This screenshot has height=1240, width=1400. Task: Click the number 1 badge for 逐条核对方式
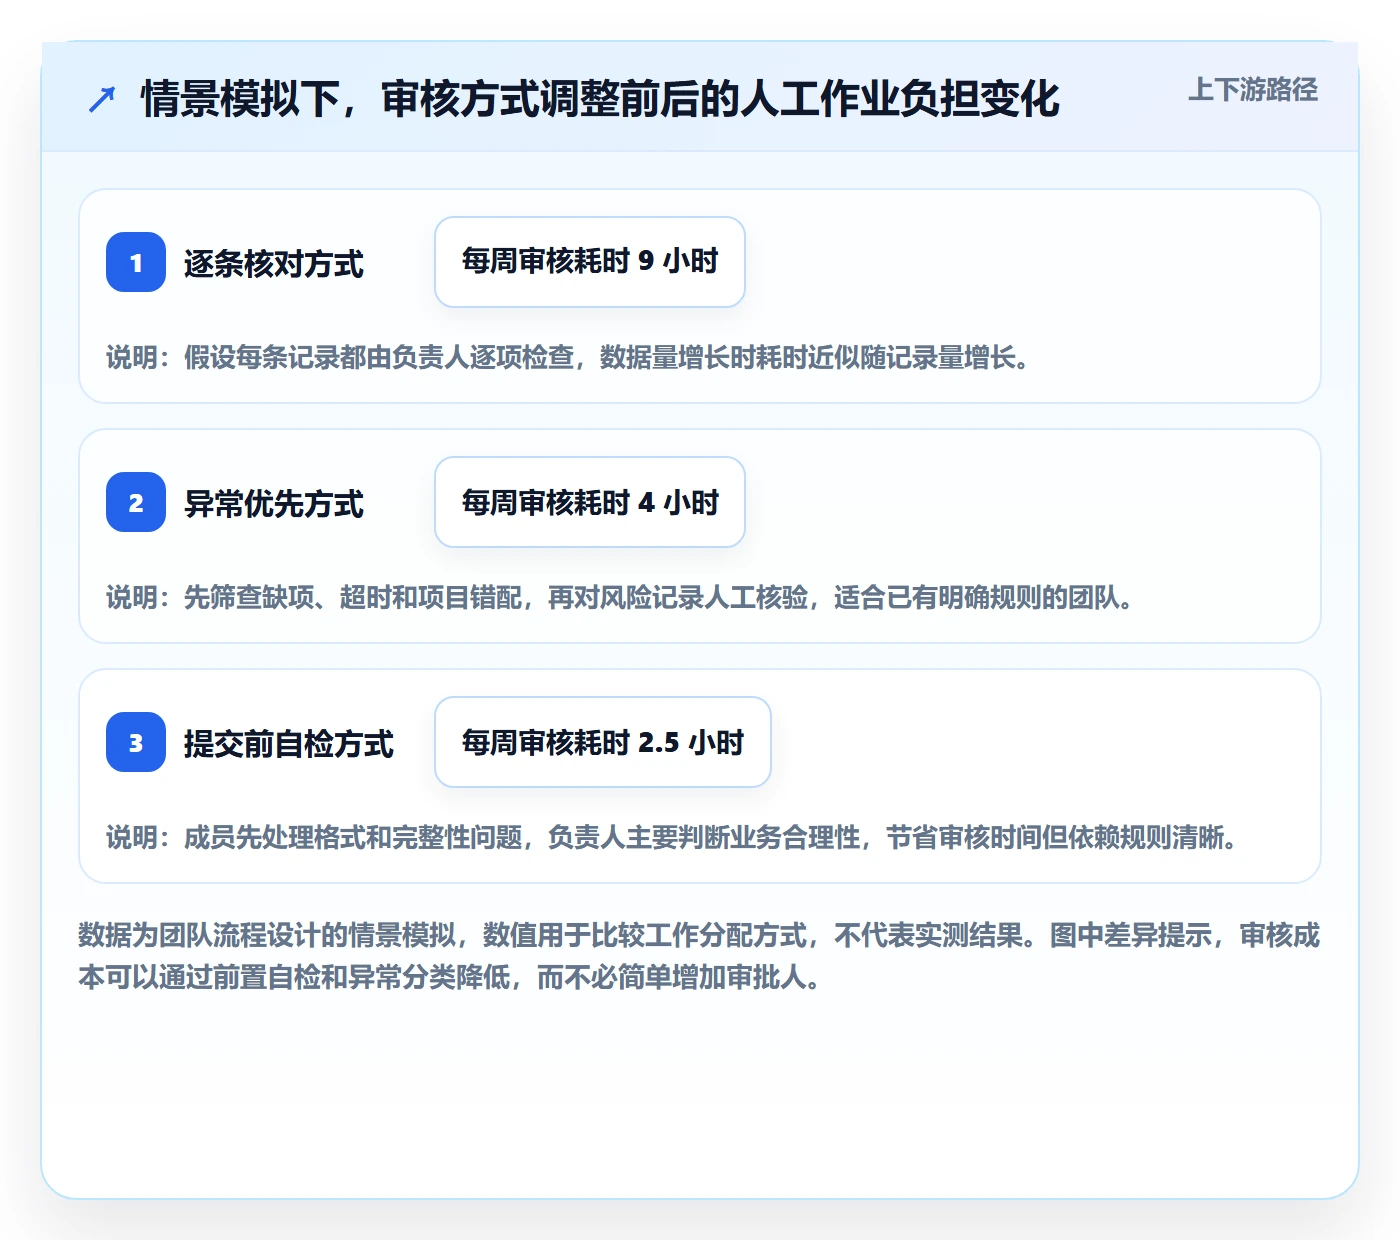136,262
